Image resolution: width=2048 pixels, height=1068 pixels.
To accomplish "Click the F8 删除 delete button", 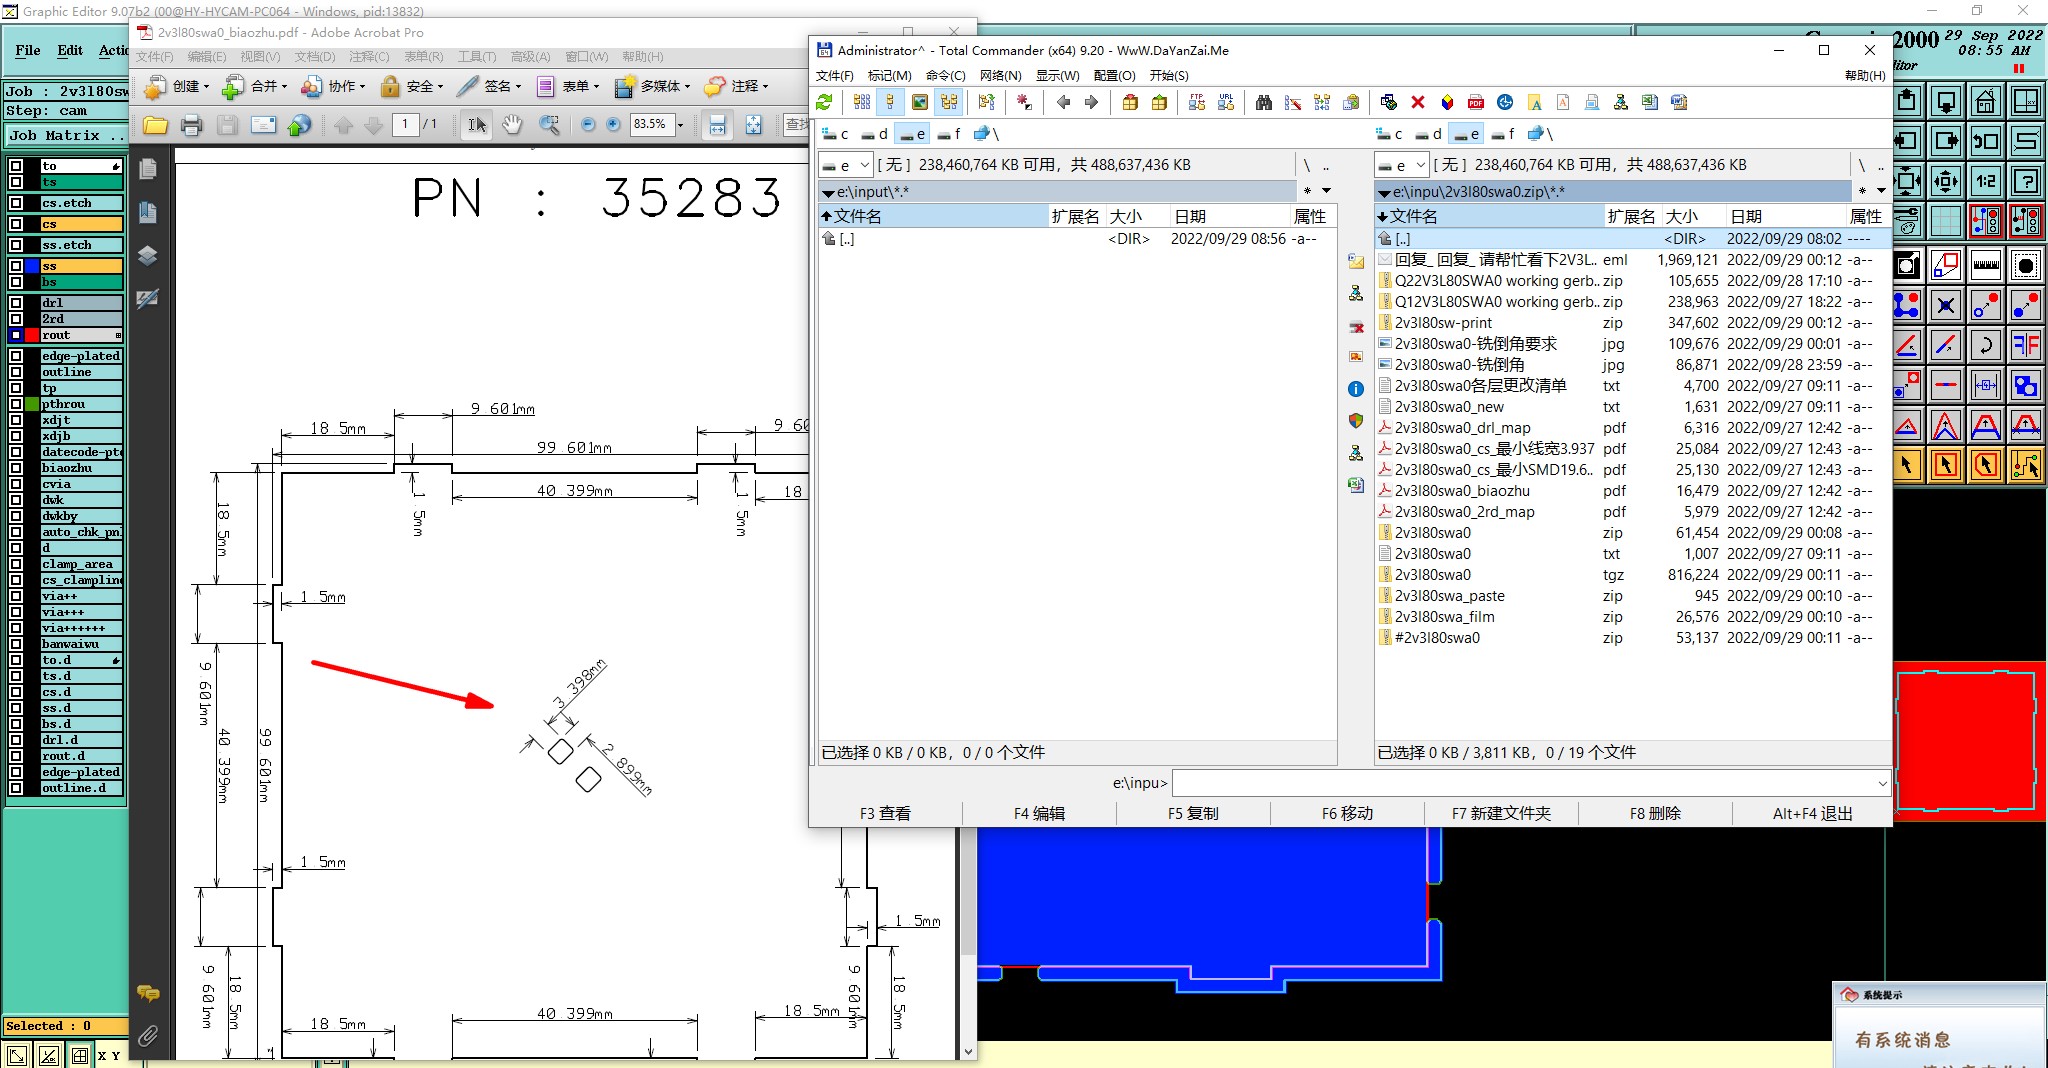I will point(1655,813).
